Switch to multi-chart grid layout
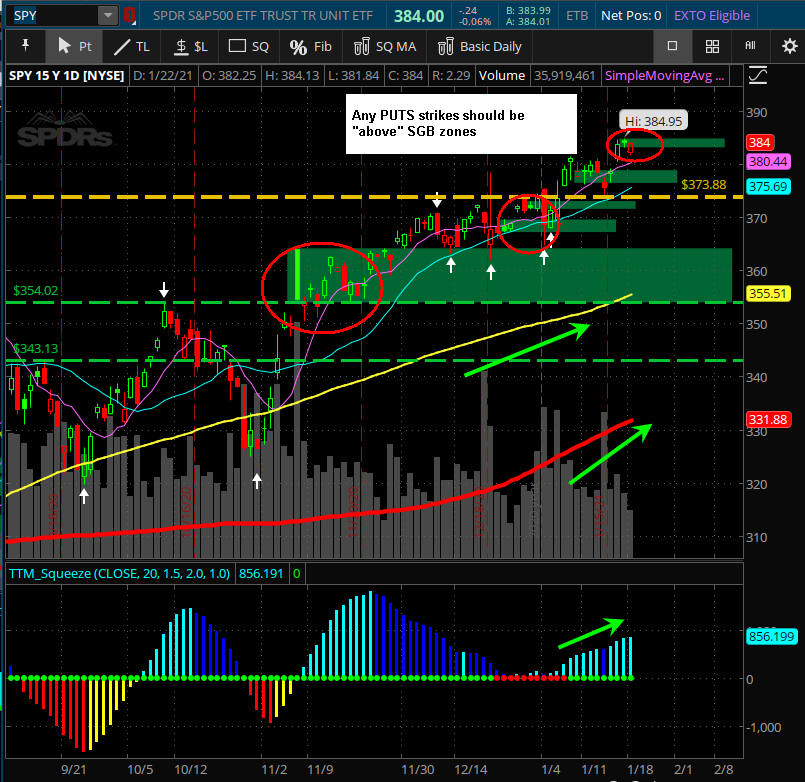 [712, 46]
